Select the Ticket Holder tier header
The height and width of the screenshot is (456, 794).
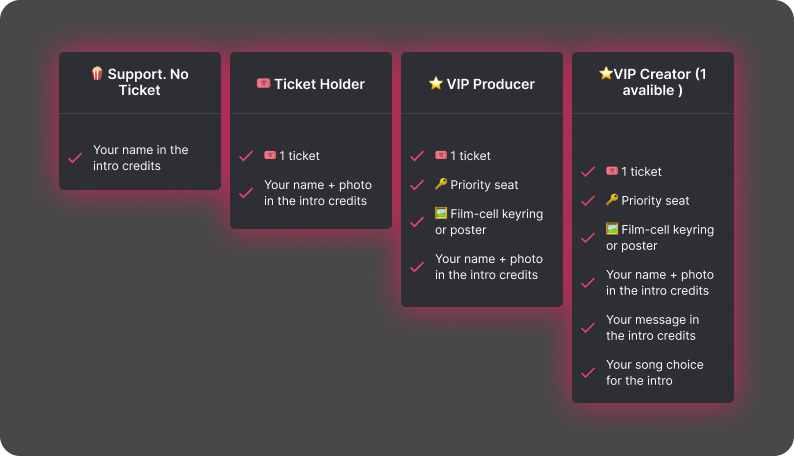click(x=311, y=84)
